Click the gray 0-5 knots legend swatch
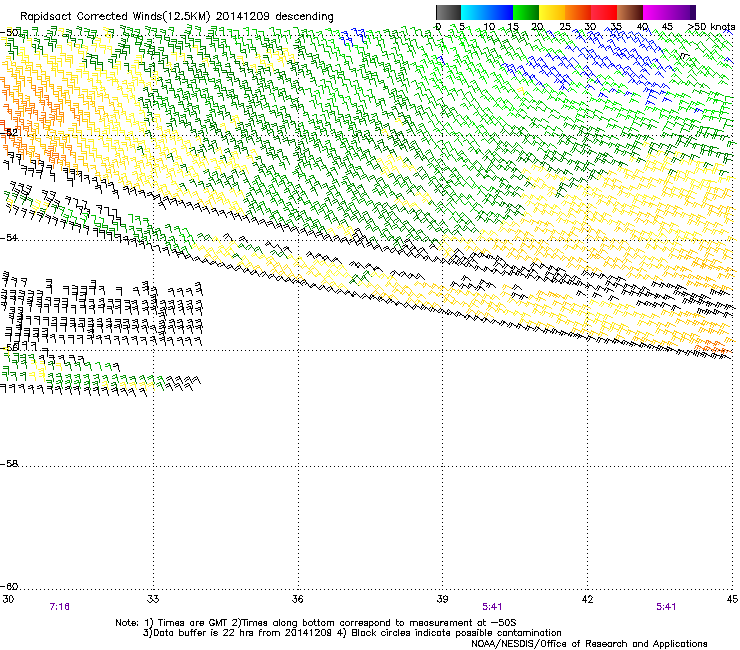The width and height of the screenshot is (740, 650). [448, 12]
